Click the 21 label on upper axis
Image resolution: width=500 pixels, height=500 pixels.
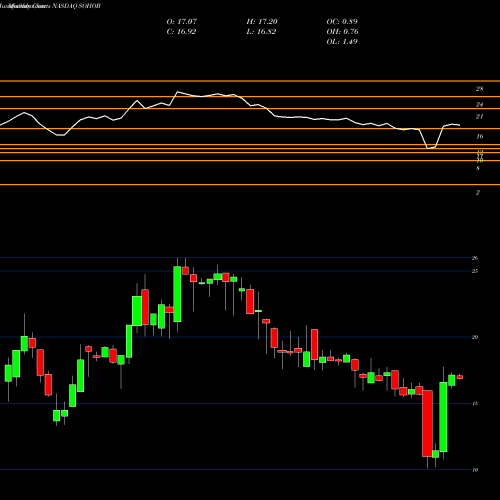pos(479,117)
